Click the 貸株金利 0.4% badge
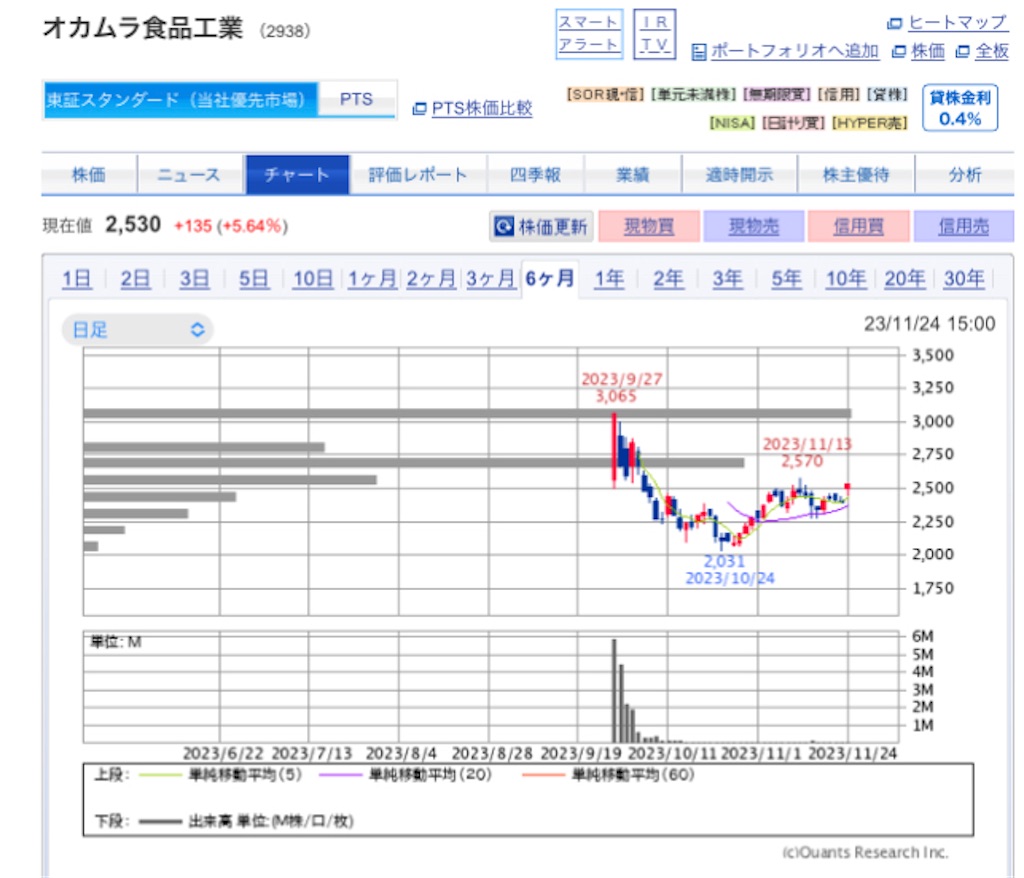The image size is (1024, 878). pos(960,108)
